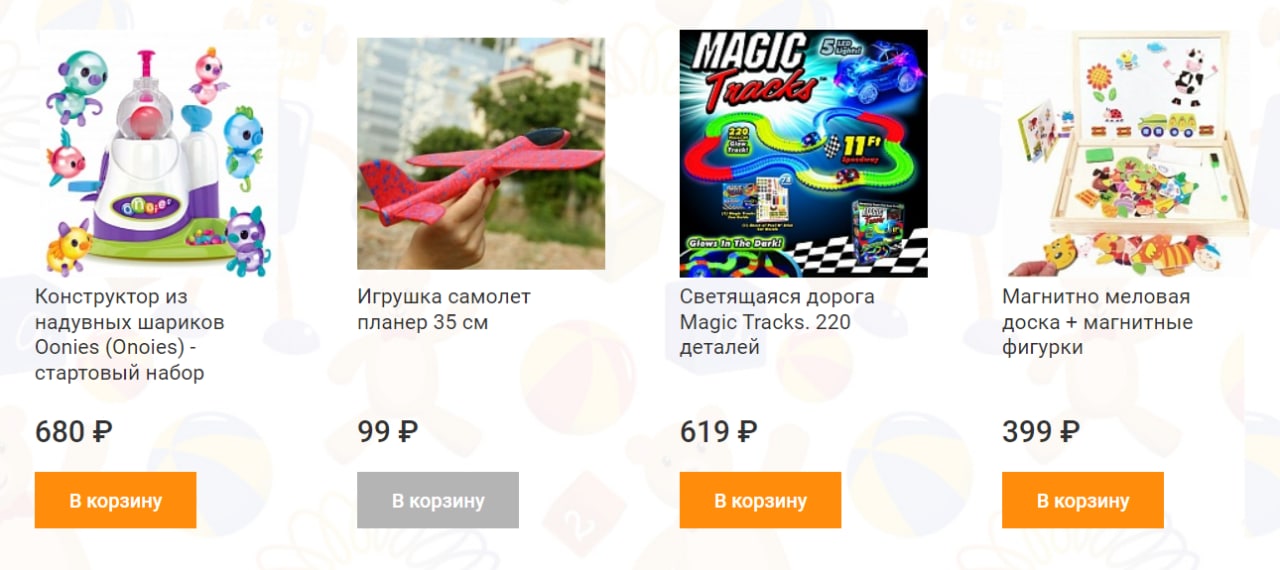Open the 'Игрушка самолет планер 35 см' title link
Viewport: 1280px width, 570px height.
pyautogui.click(x=444, y=310)
